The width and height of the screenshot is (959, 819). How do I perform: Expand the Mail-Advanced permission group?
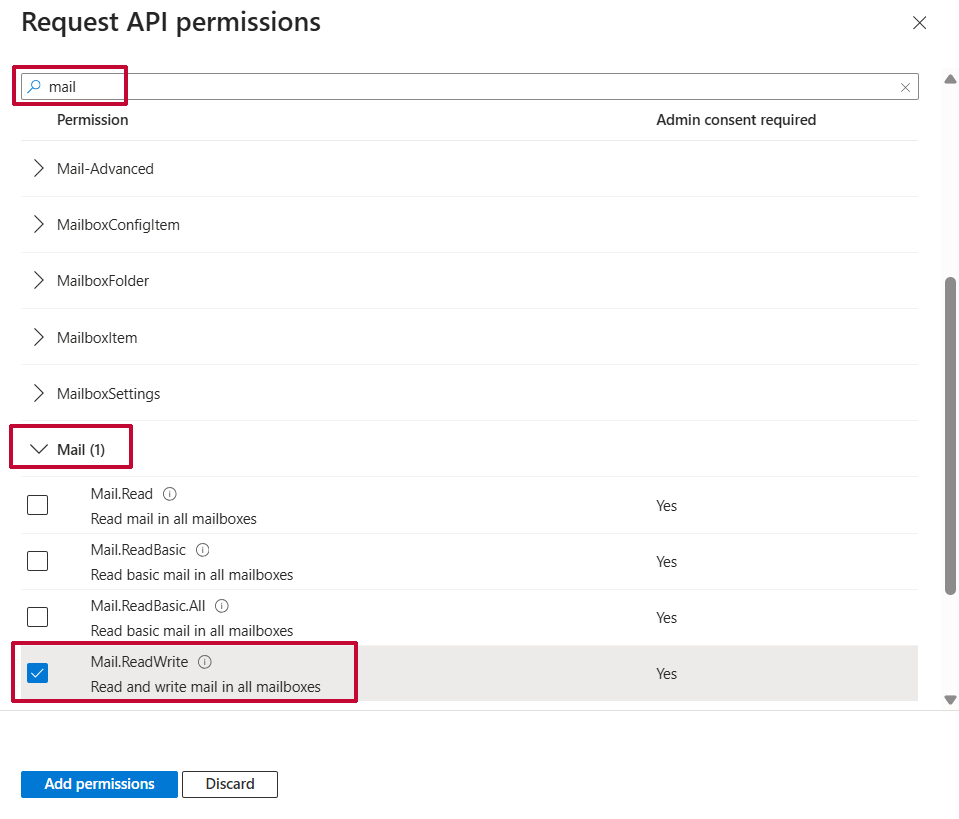coord(39,169)
